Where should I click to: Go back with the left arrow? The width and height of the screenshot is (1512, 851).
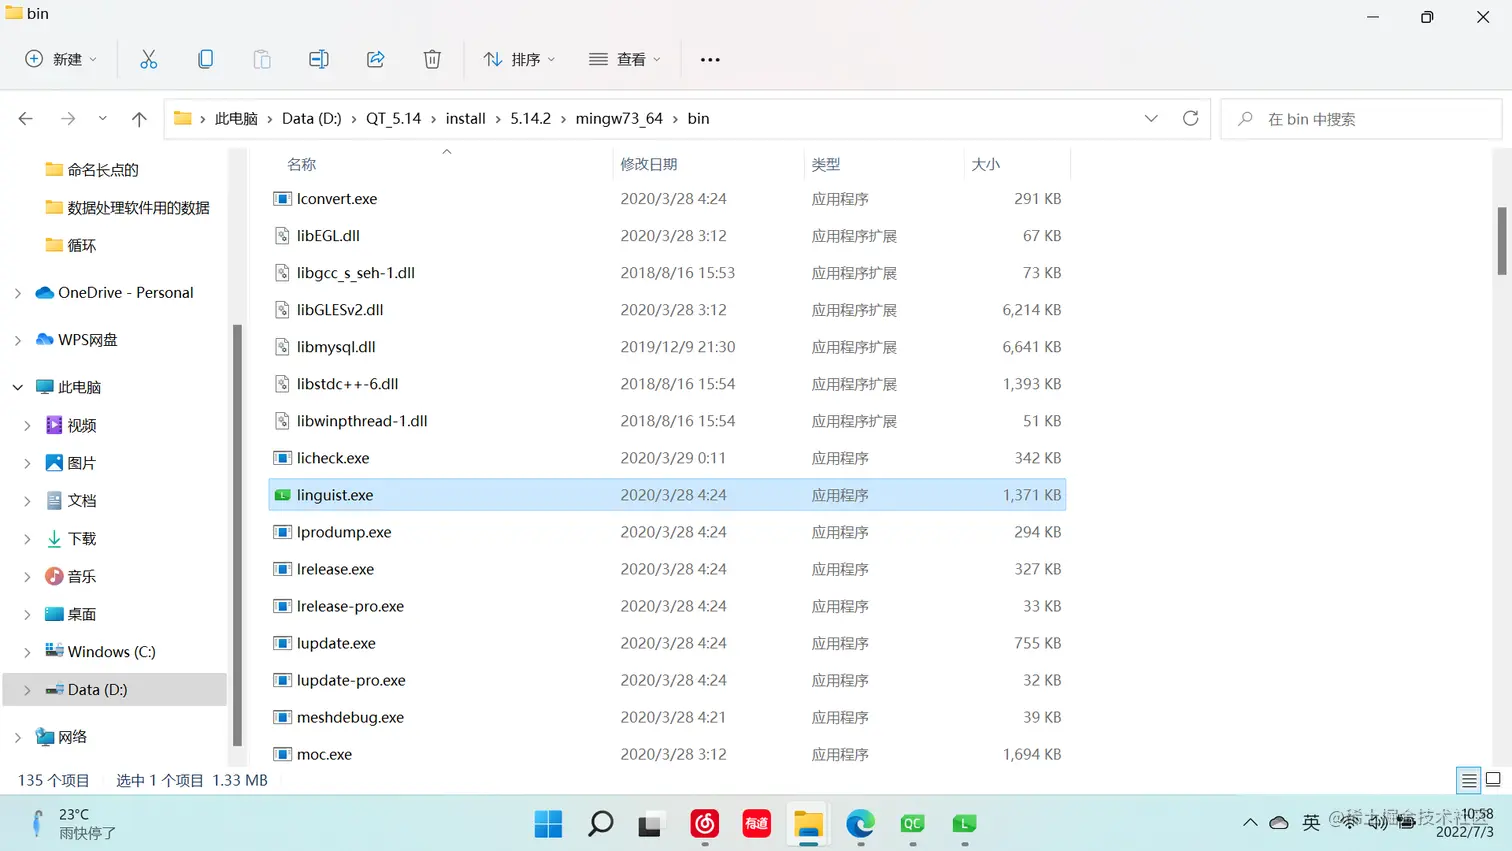coord(26,119)
